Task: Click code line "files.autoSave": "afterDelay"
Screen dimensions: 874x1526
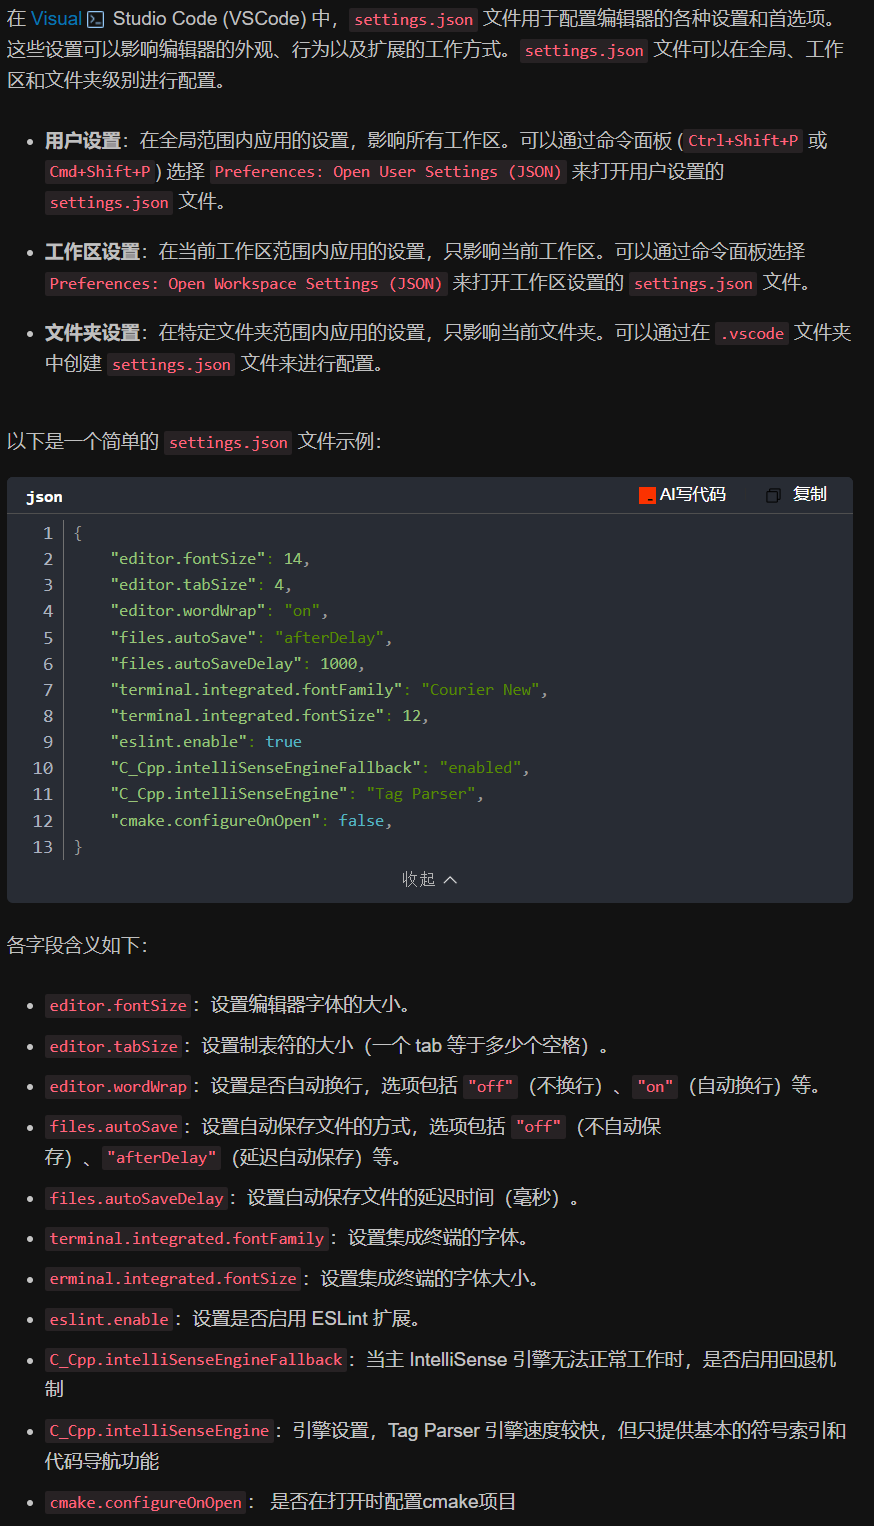Action: click(251, 637)
